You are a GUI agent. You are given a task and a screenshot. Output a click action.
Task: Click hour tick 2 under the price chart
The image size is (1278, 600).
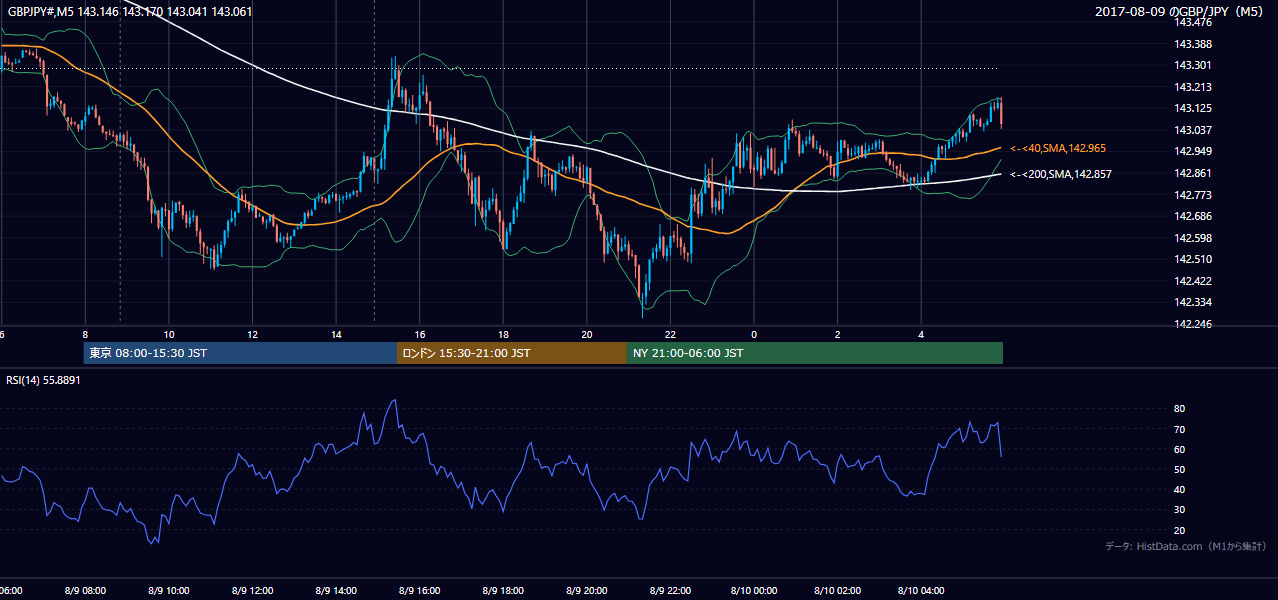[837, 335]
